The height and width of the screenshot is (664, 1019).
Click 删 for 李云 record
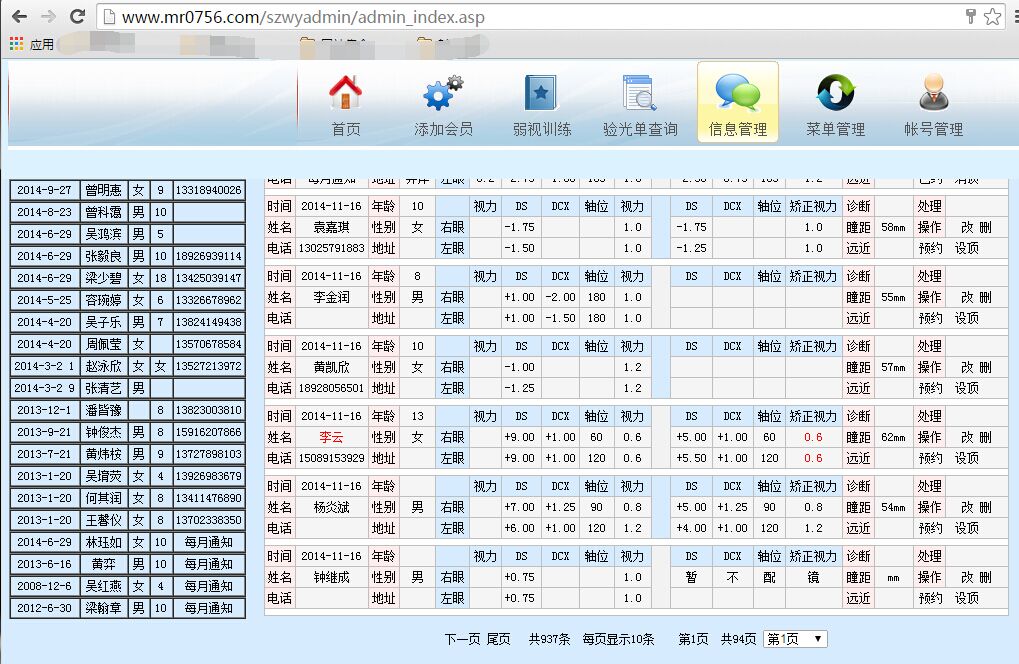pos(985,437)
